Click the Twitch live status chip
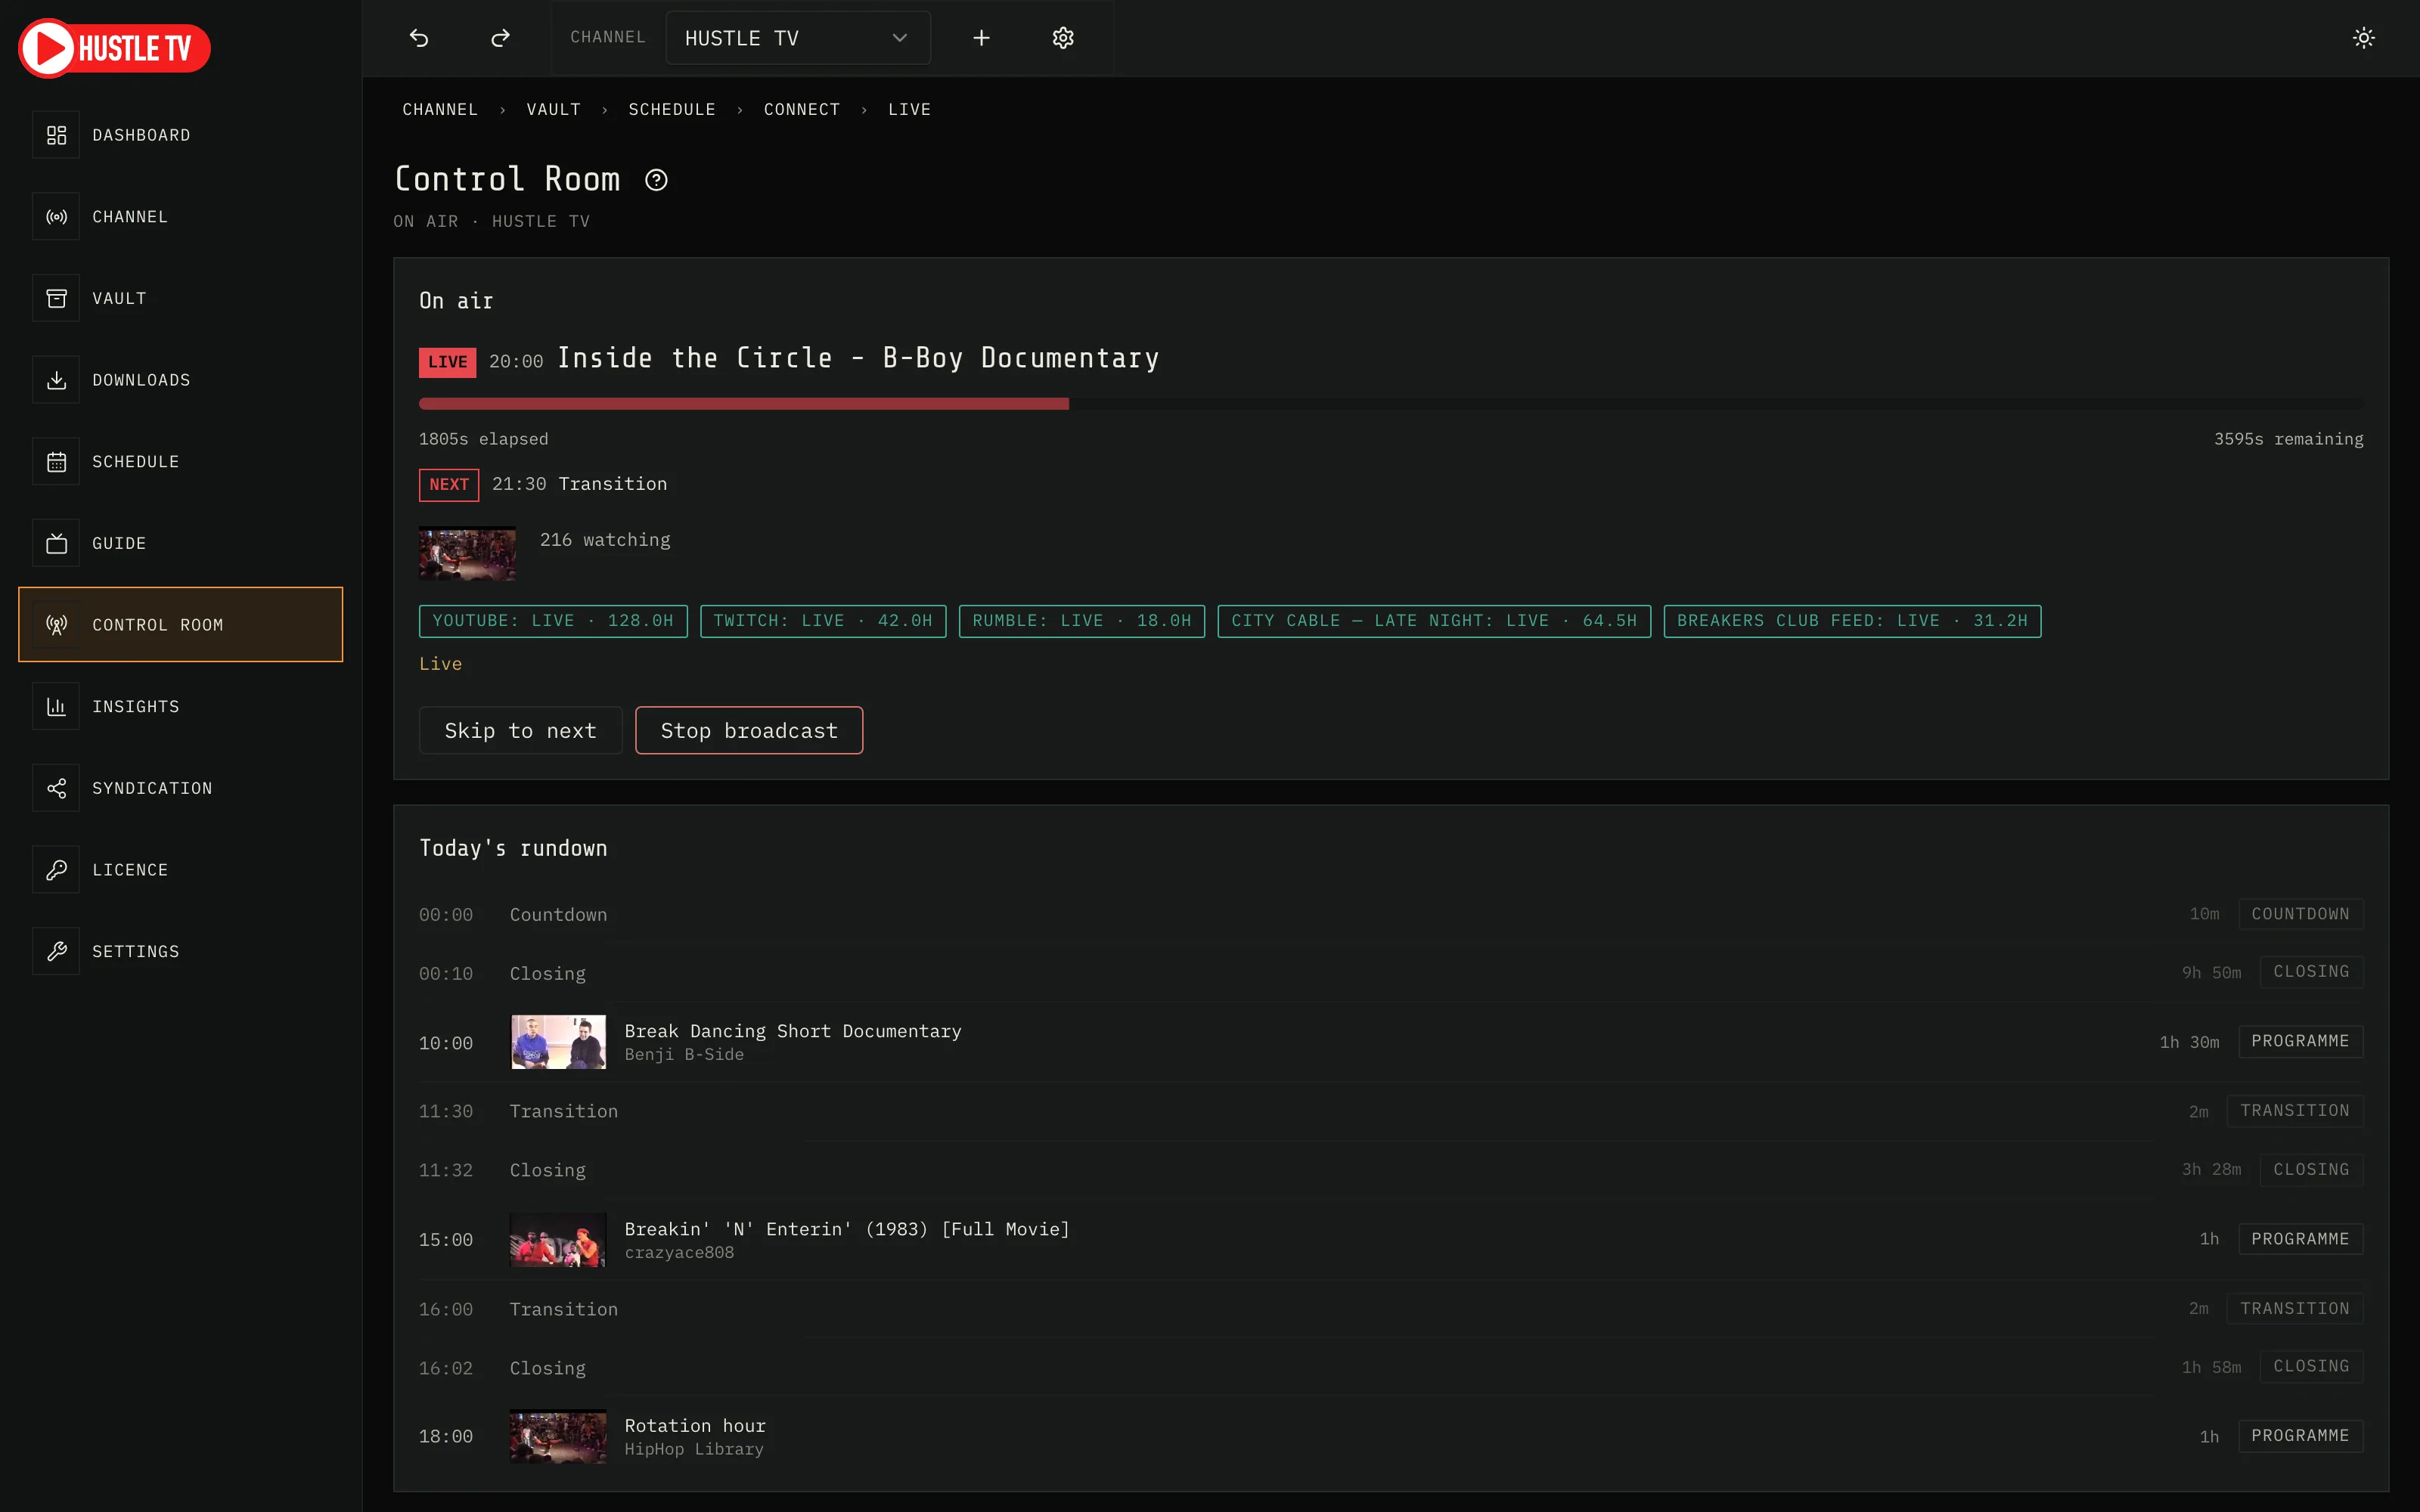The image size is (2420, 1512). coord(823,621)
